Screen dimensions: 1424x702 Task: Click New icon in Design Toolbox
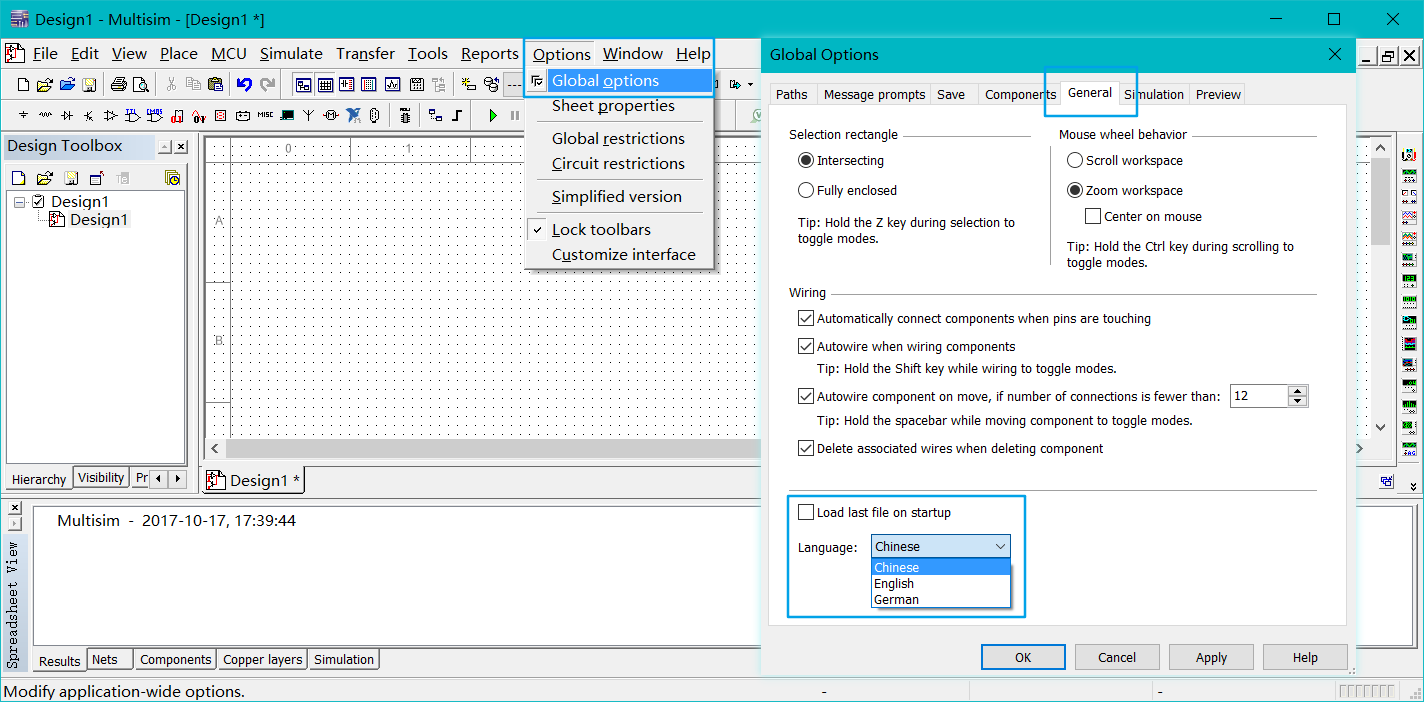[18, 178]
